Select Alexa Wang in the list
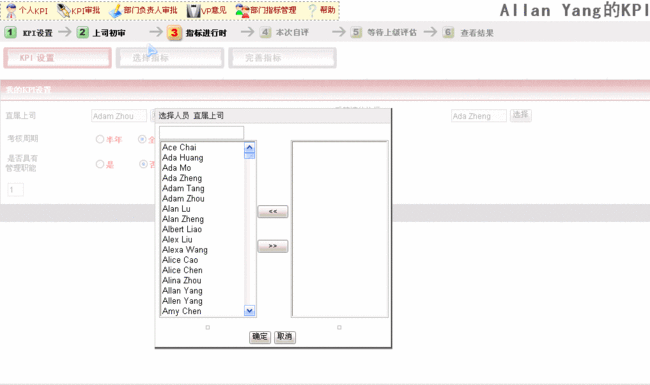The height and width of the screenshot is (385, 650). pyautogui.click(x=185, y=249)
